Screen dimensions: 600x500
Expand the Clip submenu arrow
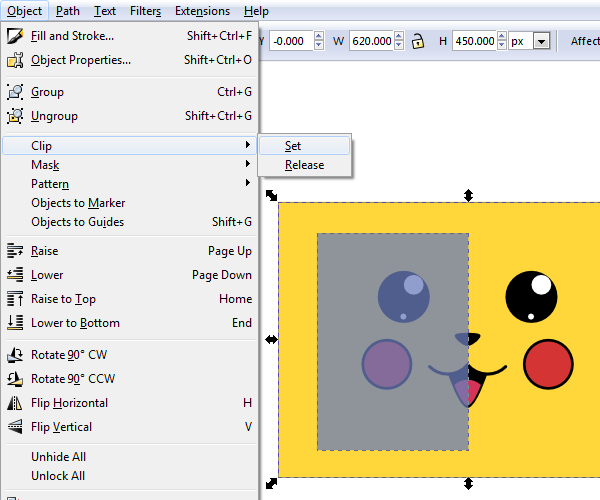248,145
